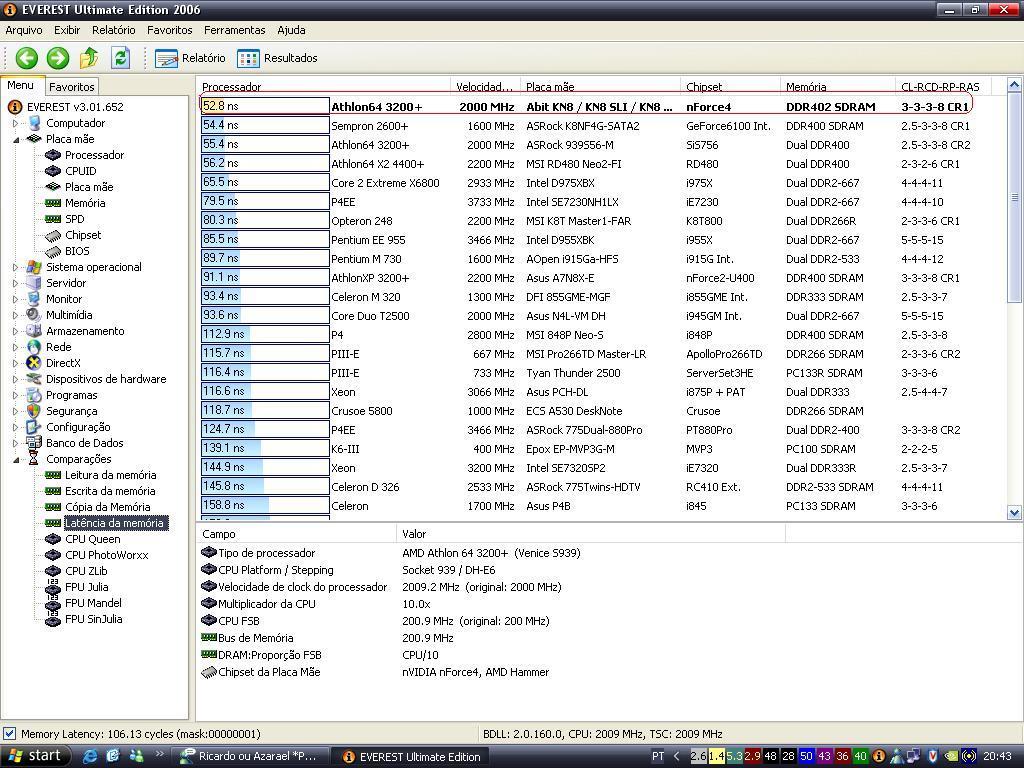This screenshot has height=768, width=1024.
Task: Open the Relatório toolbar button
Action: click(x=190, y=58)
